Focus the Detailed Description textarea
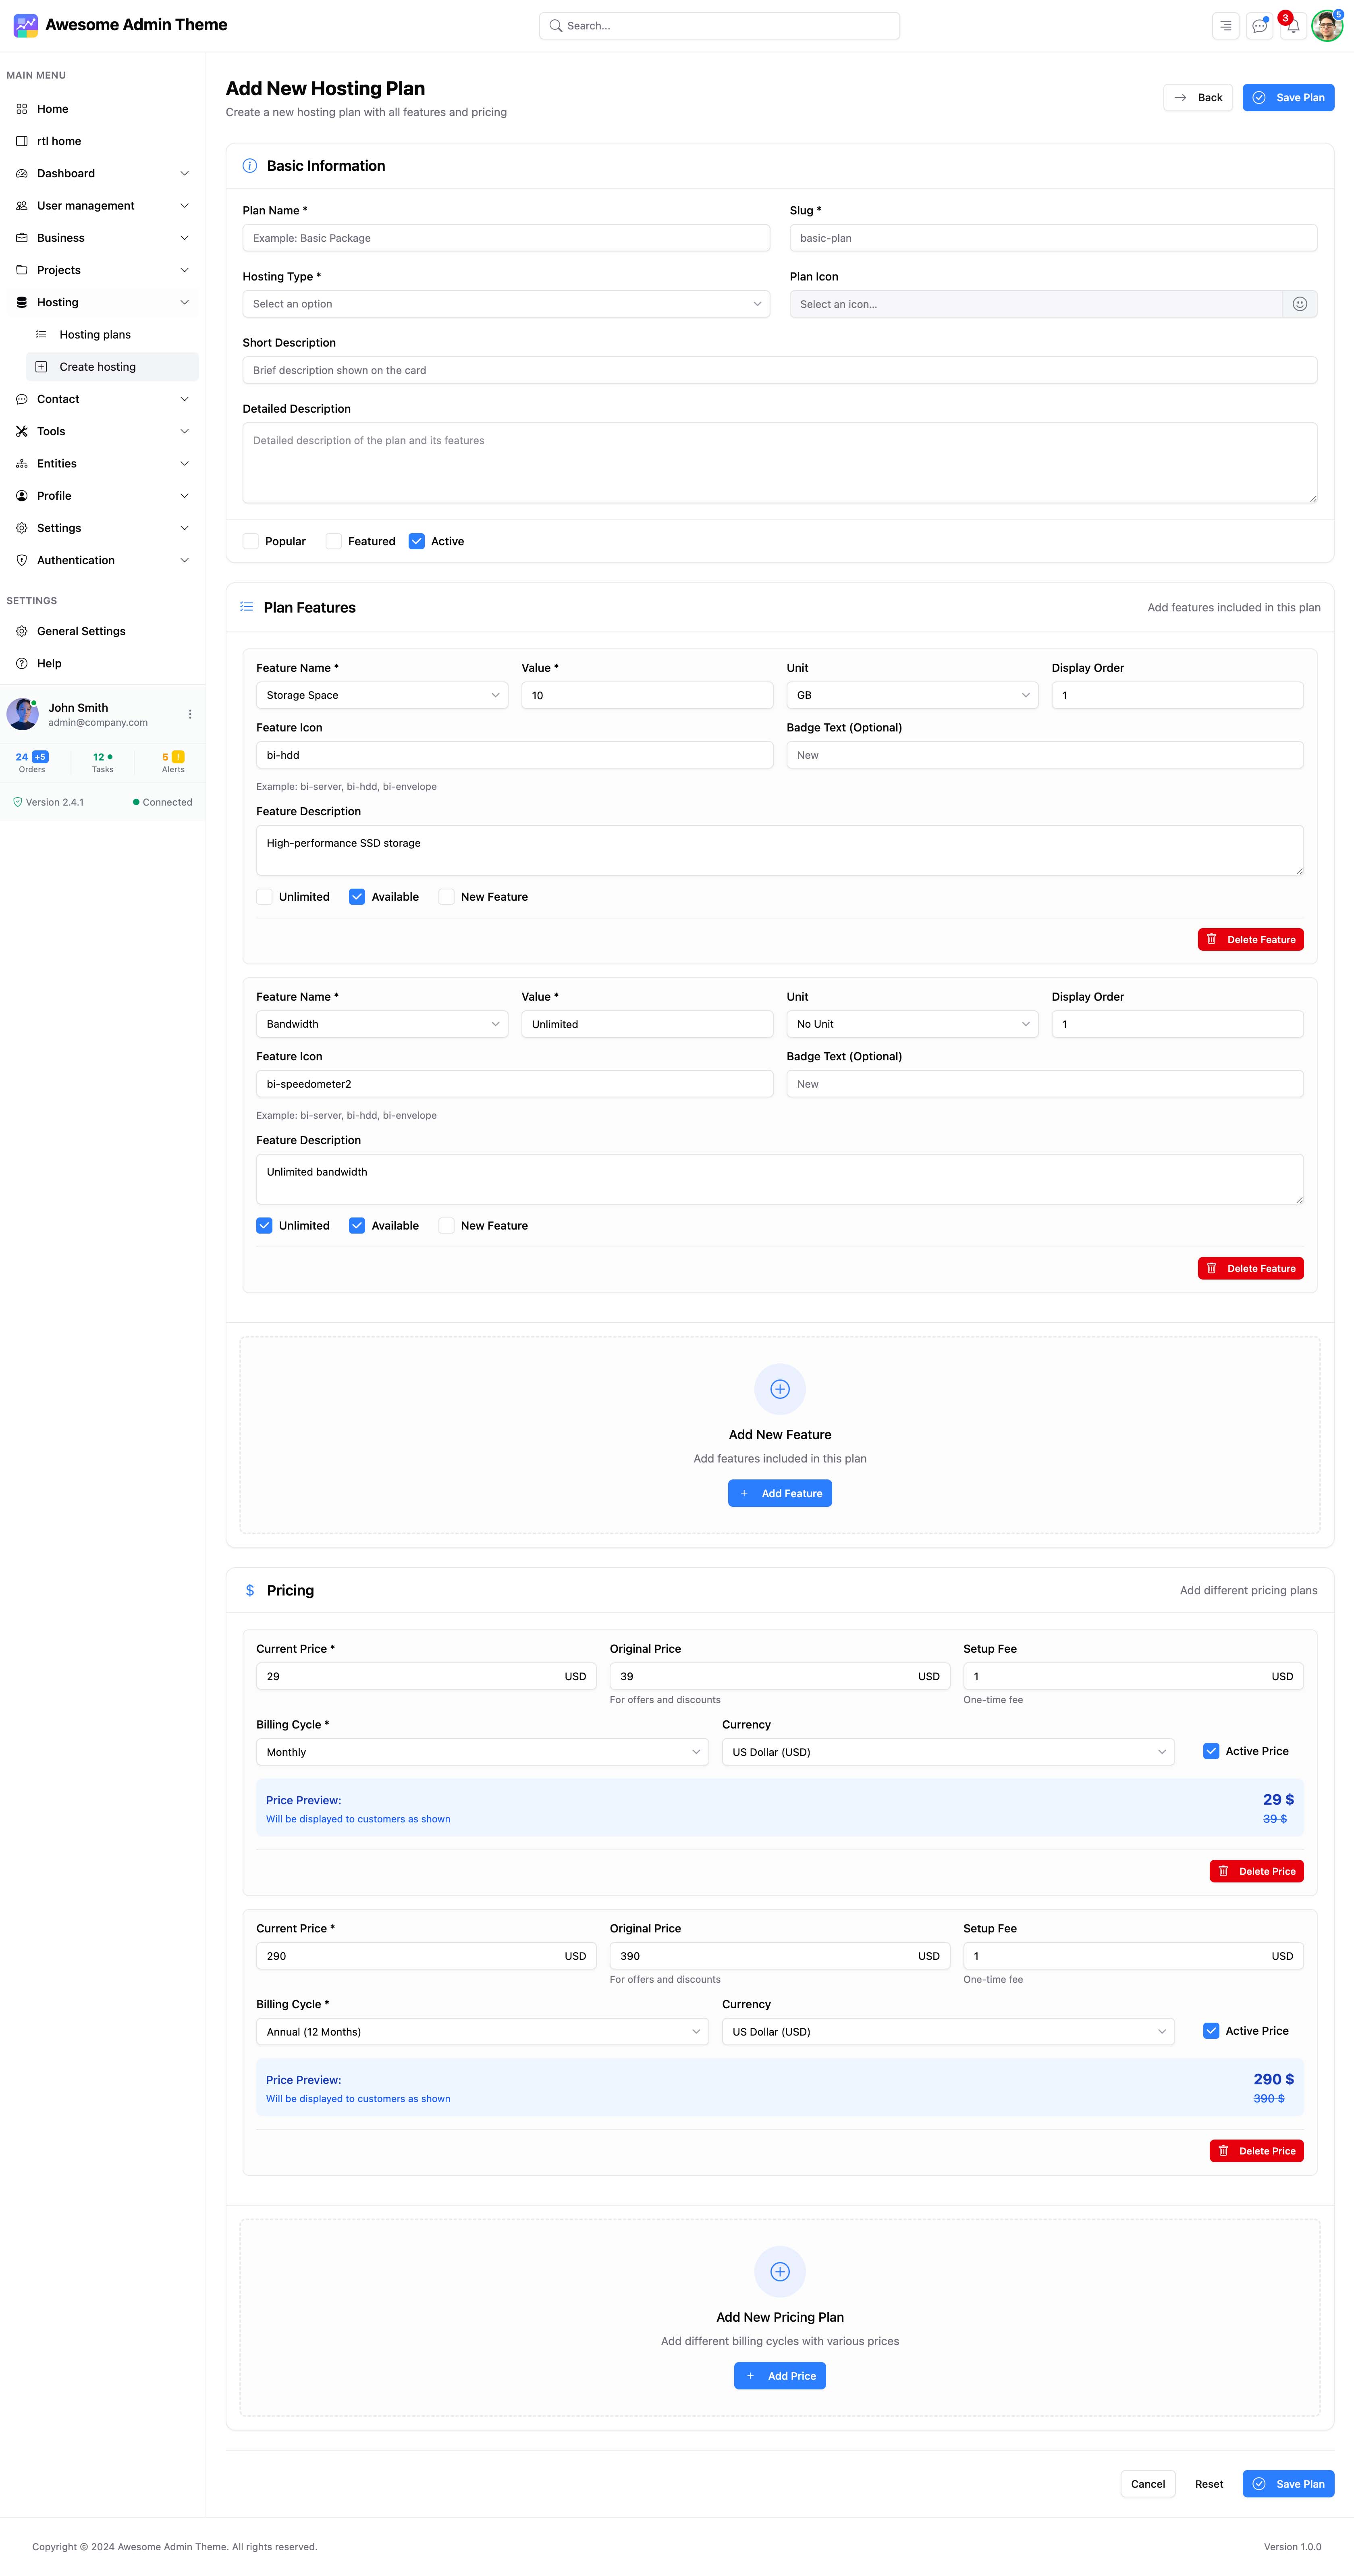This screenshot has height=2576, width=1354. pos(780,463)
